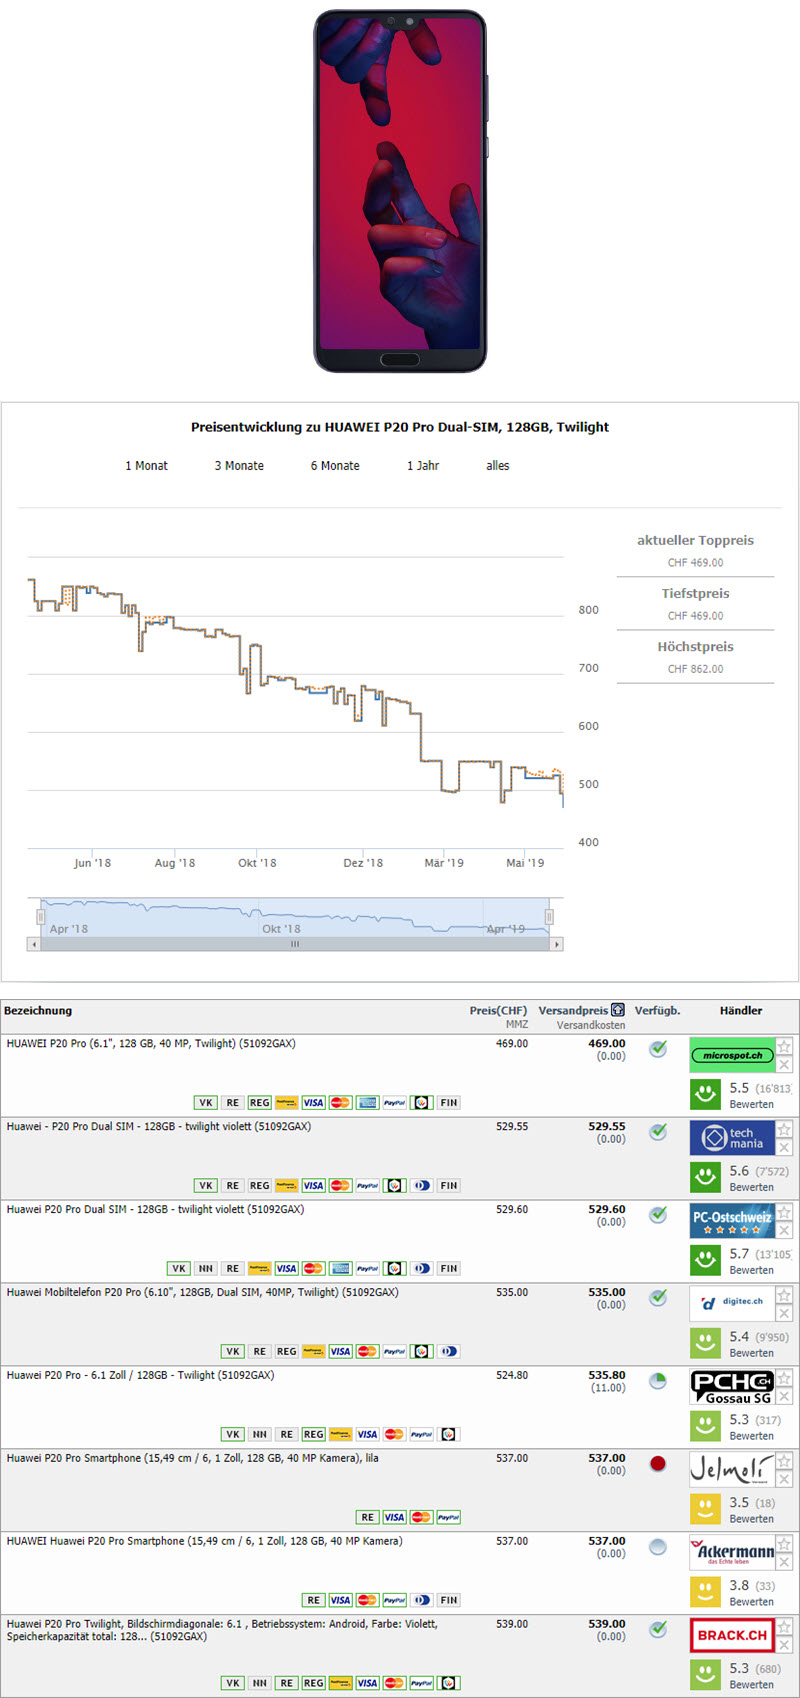Image resolution: width=800 pixels, height=1698 pixels.
Task: Click the green smiley rating for microspot.ch
Action: pos(705,1094)
